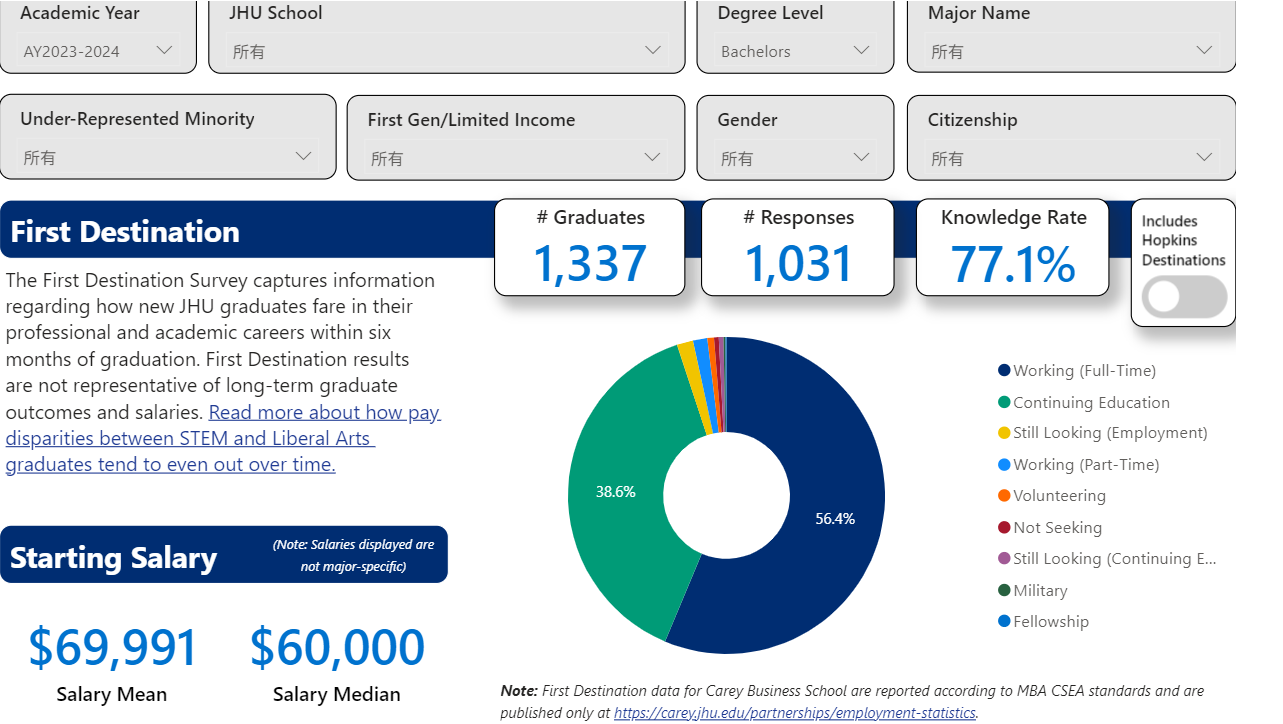Open the Academic Year dropdown
Viewport: 1283px width, 724px height.
coord(98,51)
